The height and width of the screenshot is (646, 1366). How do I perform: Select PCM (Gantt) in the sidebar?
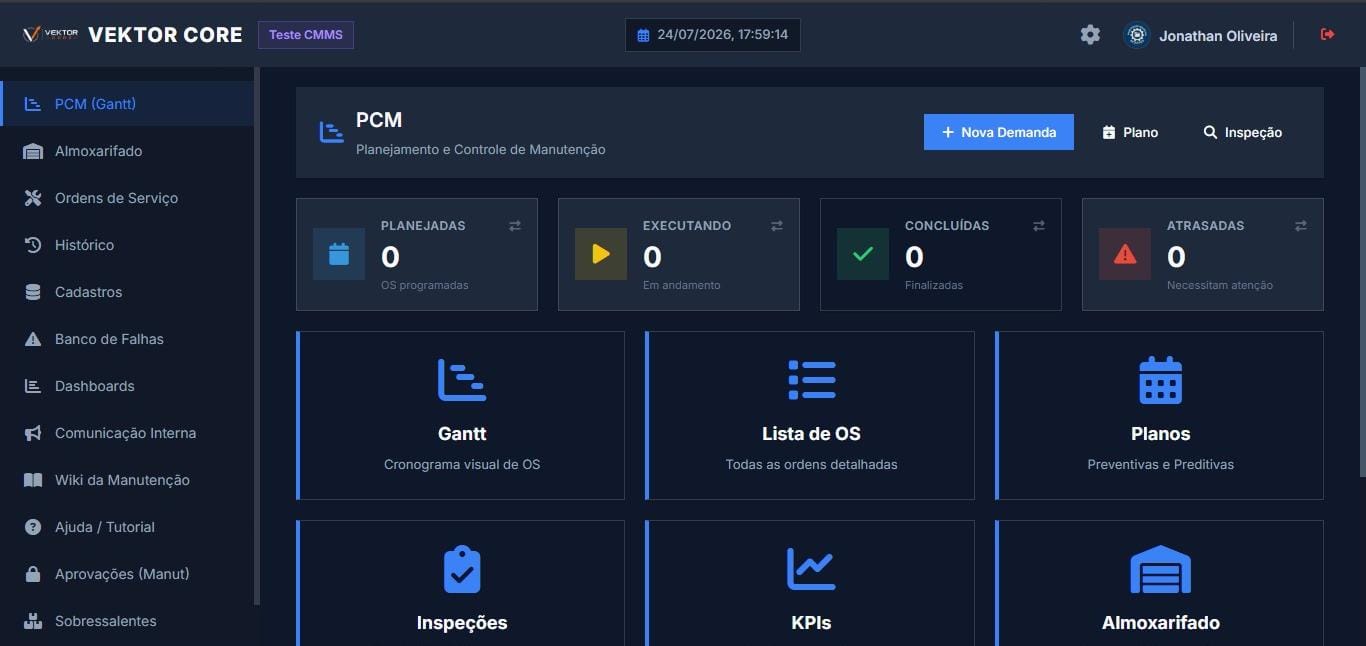[x=127, y=104]
